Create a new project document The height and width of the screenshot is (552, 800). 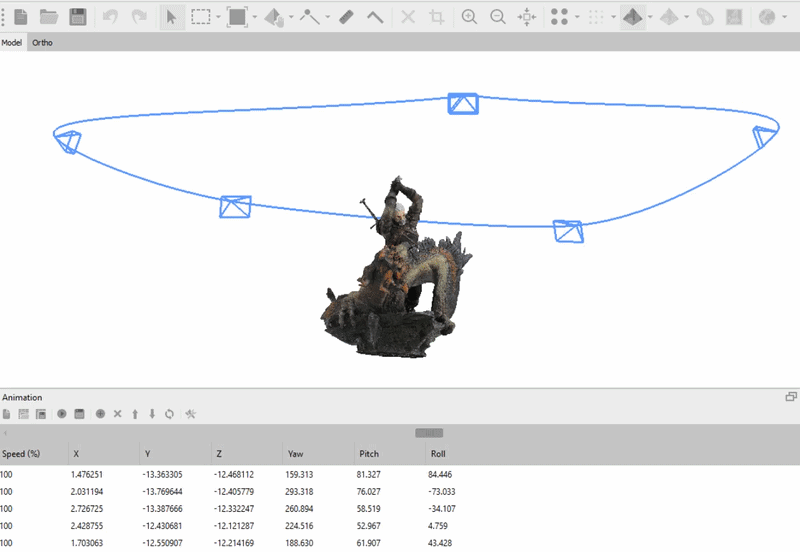(x=21, y=17)
